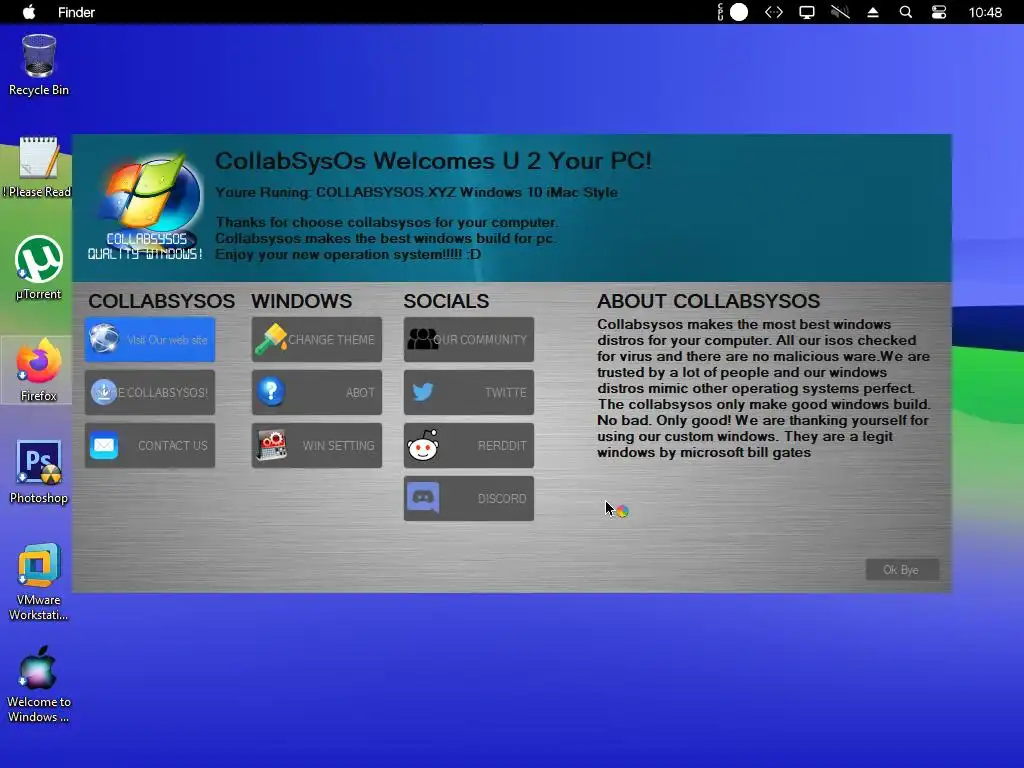
Task: Click the white circle menu bar icon
Action: (739, 12)
